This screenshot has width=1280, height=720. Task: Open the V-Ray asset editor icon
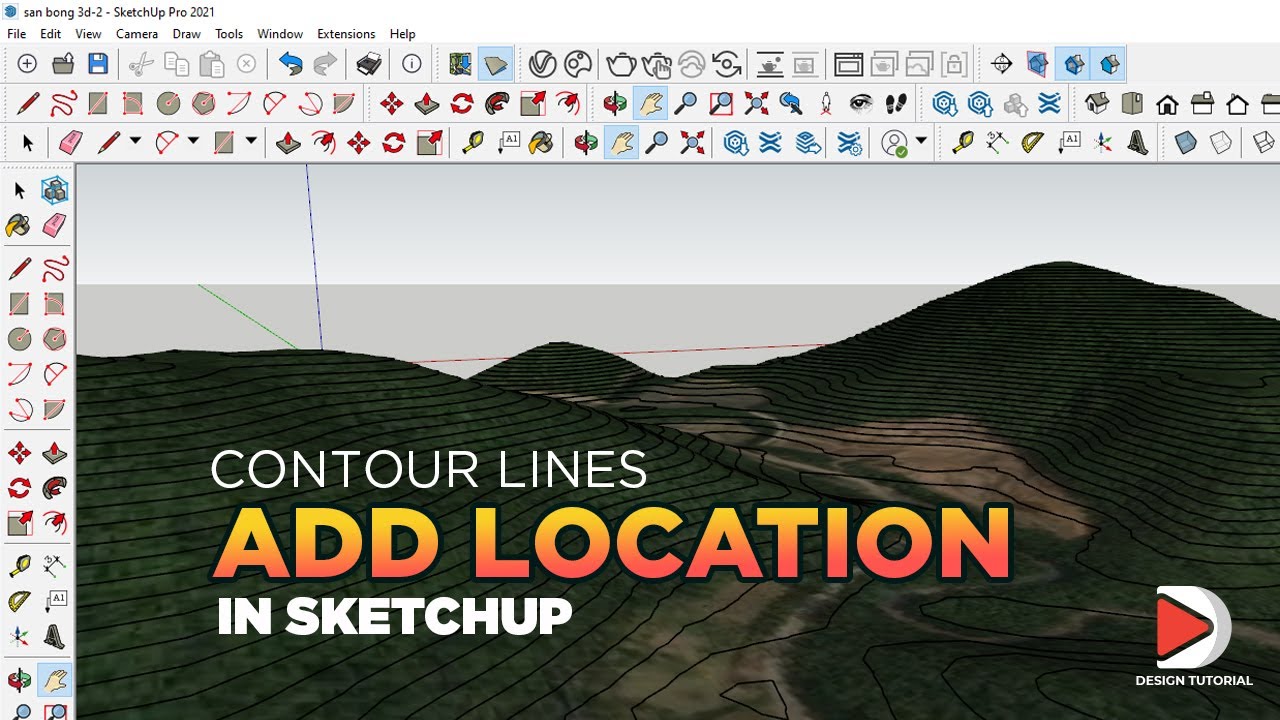[x=543, y=65]
